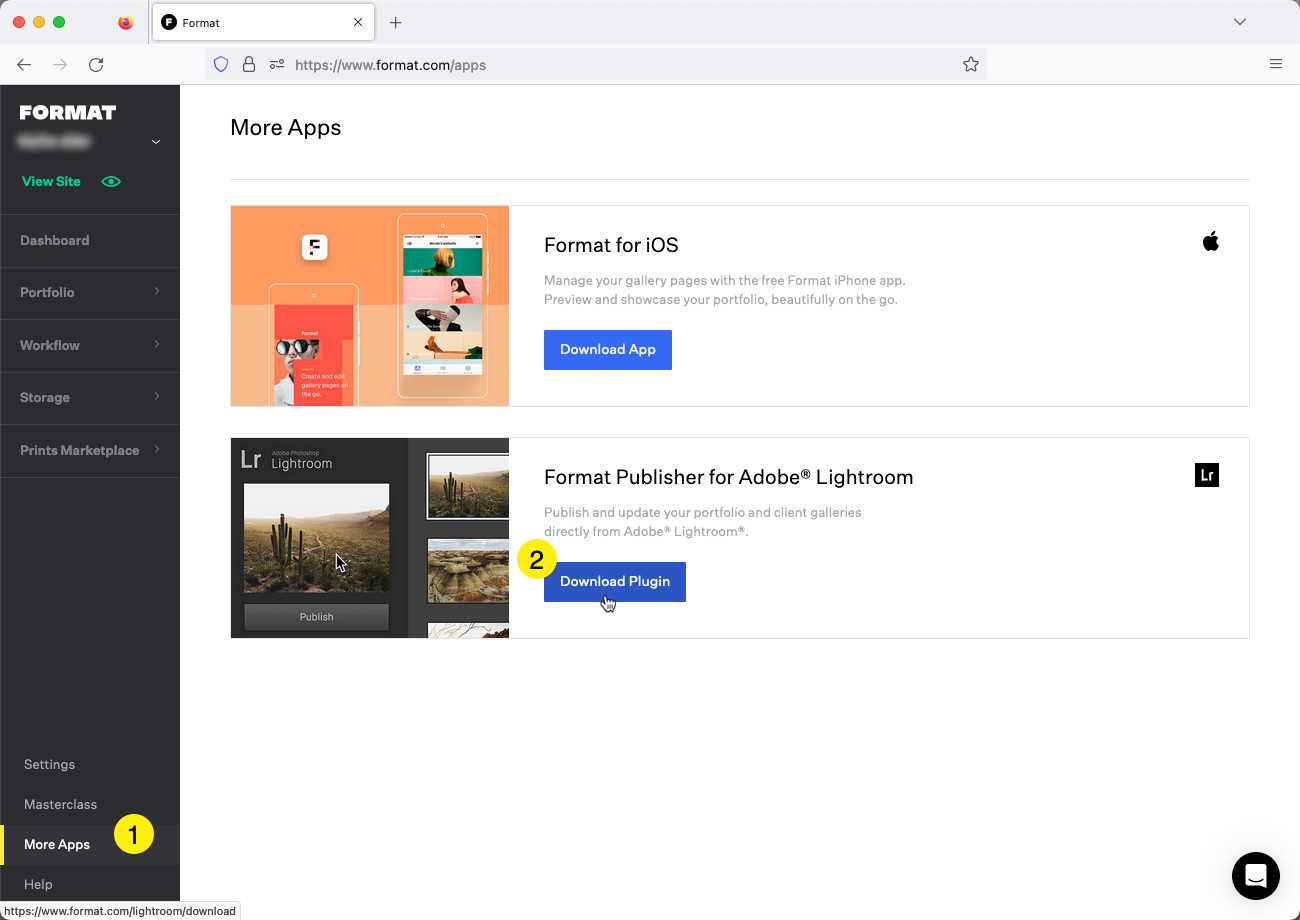The image size is (1300, 920).
Task: Click the More Apps page title
Action: 286,128
